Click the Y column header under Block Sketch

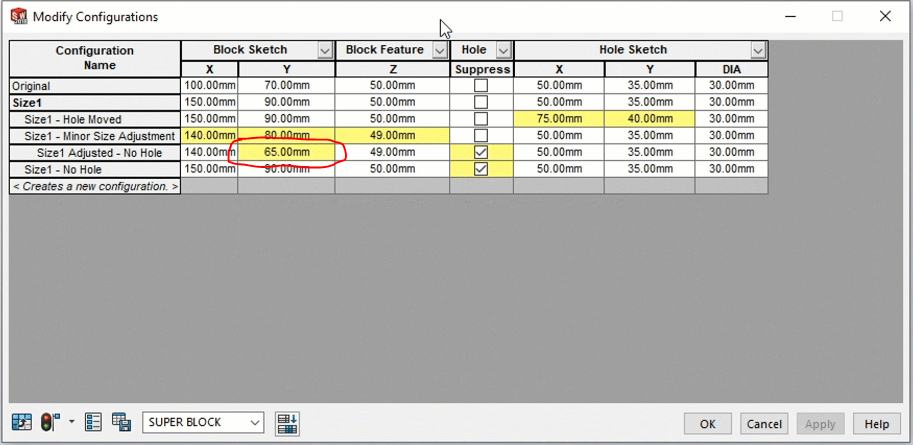[x=286, y=69]
